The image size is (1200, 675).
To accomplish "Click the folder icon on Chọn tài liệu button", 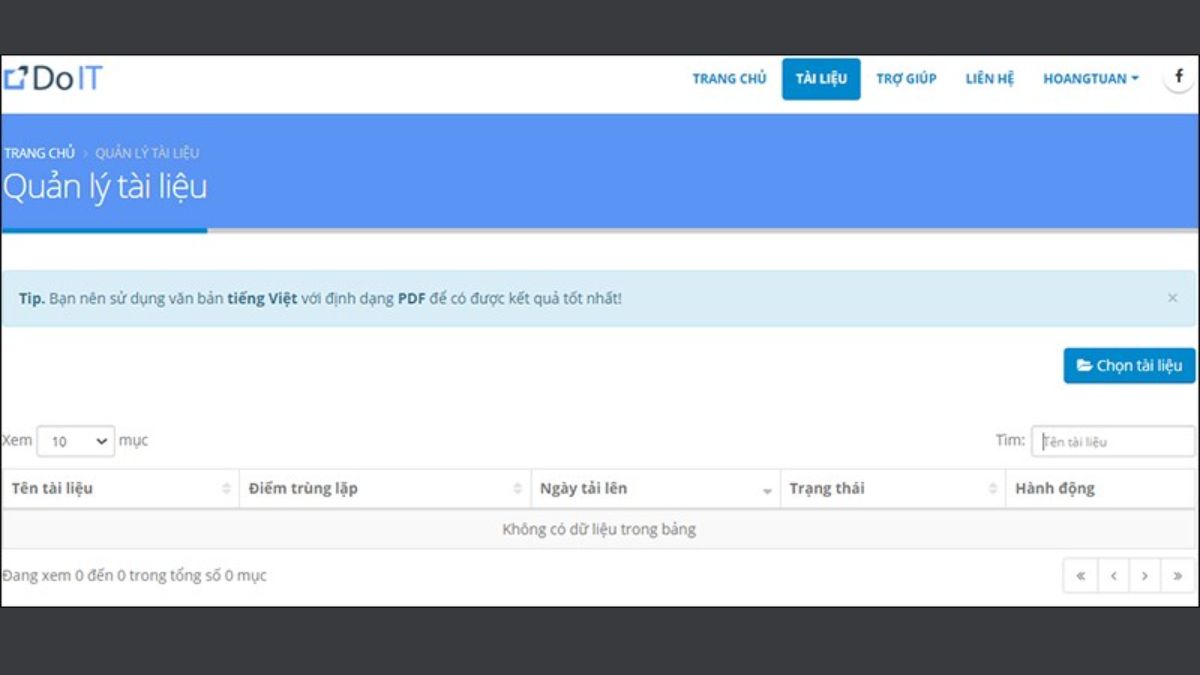I will pos(1082,365).
